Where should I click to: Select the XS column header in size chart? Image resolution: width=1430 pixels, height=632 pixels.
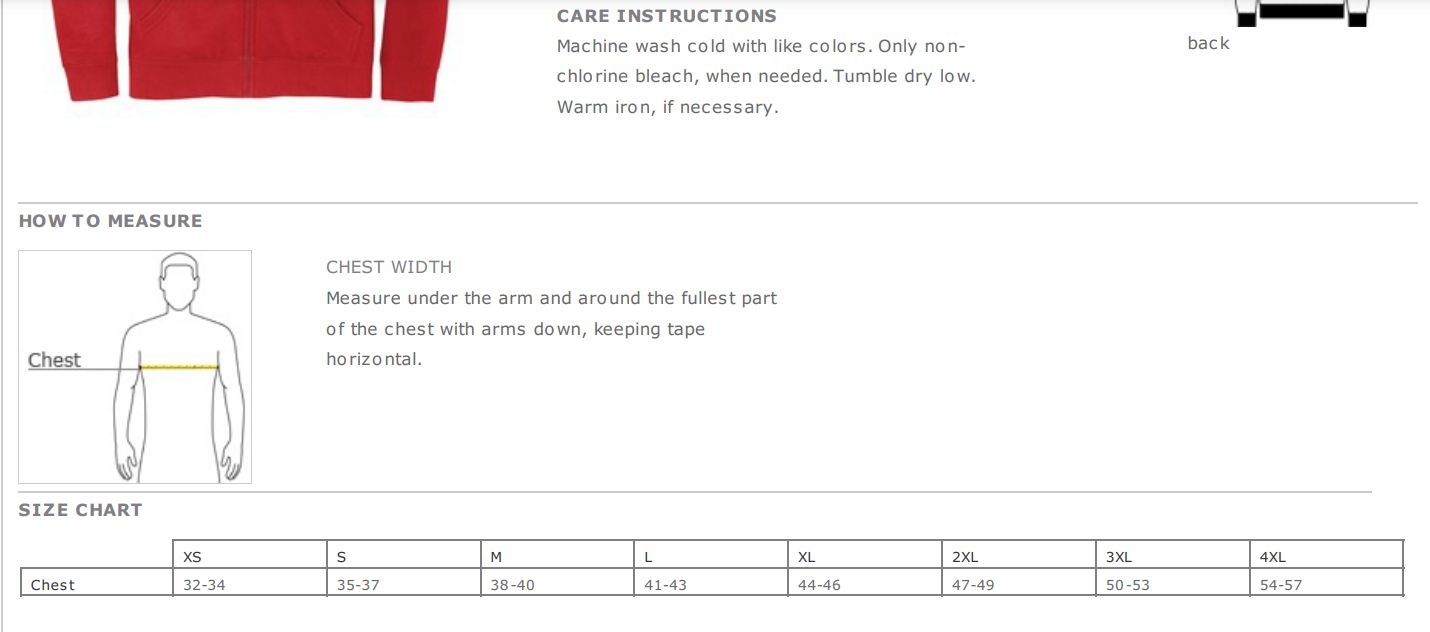tap(192, 557)
